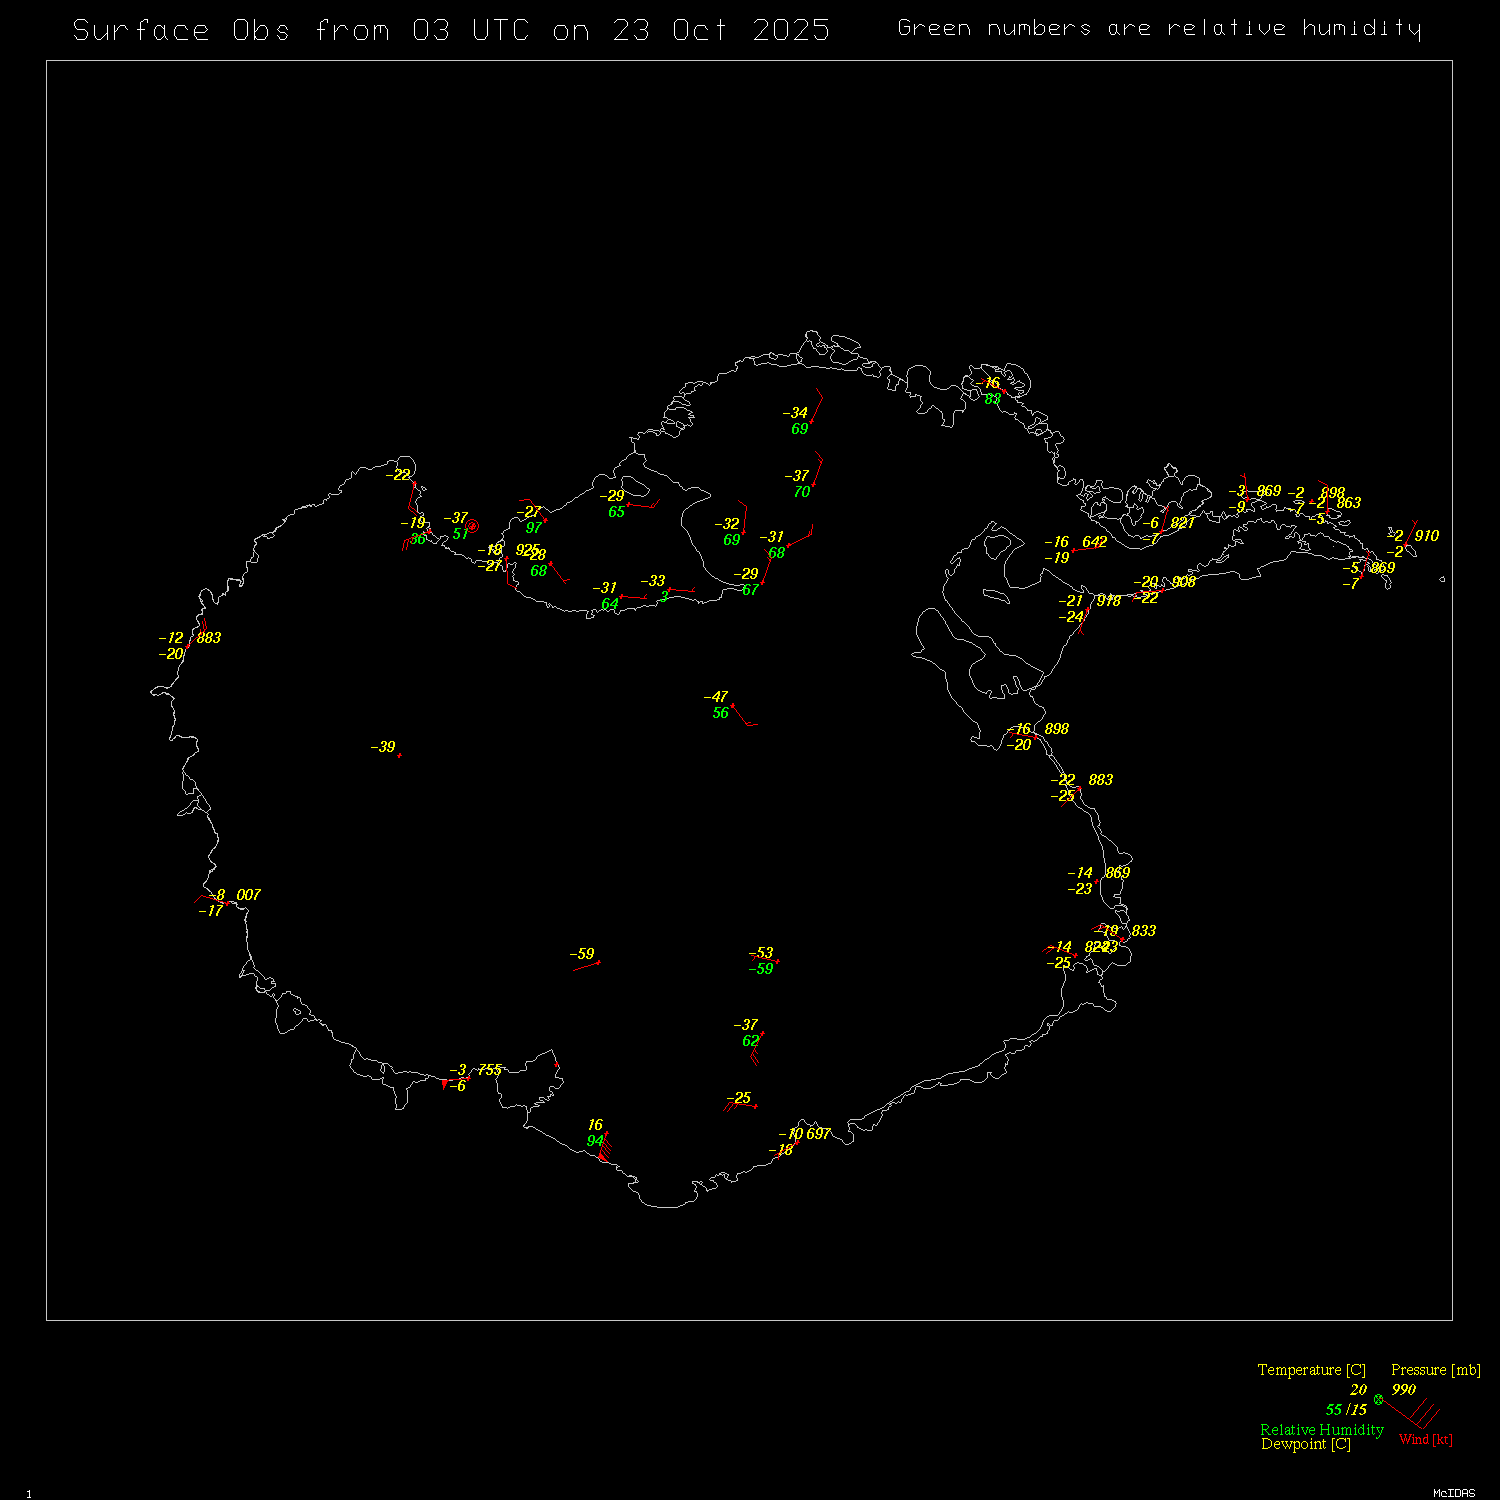Click the pressure reading 642 beside -16
The height and width of the screenshot is (1500, 1500).
(1094, 542)
